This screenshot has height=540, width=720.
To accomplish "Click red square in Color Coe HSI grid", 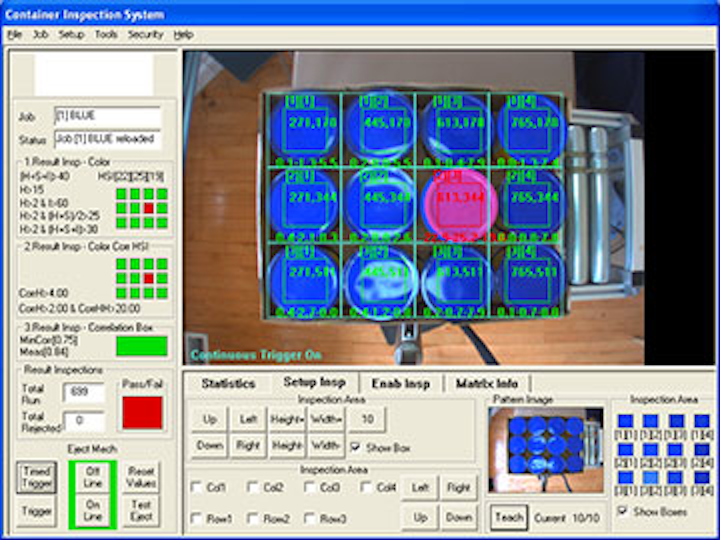I will click(148, 278).
